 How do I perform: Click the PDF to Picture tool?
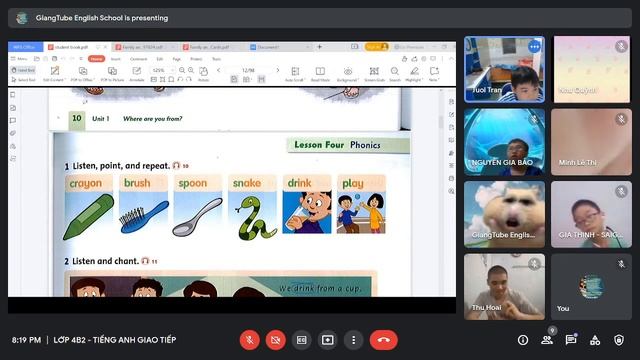[112, 74]
